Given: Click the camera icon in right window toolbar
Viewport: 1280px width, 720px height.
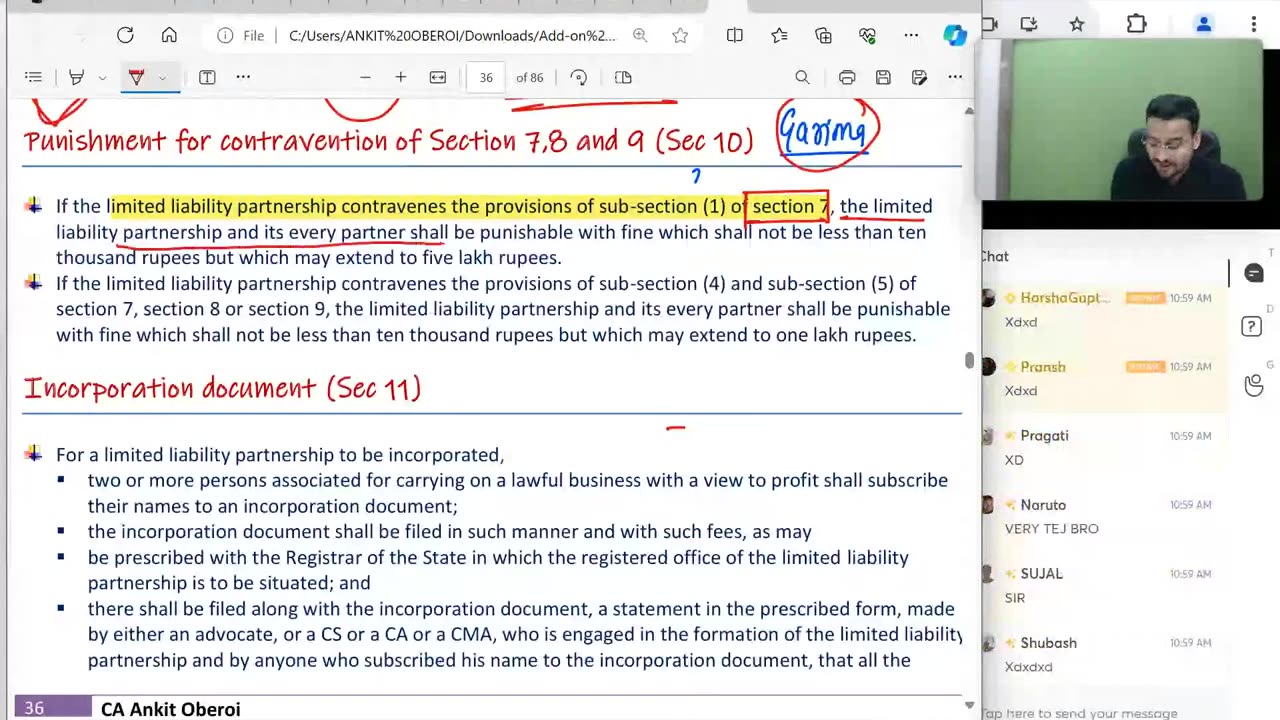Looking at the screenshot, I should pos(990,24).
